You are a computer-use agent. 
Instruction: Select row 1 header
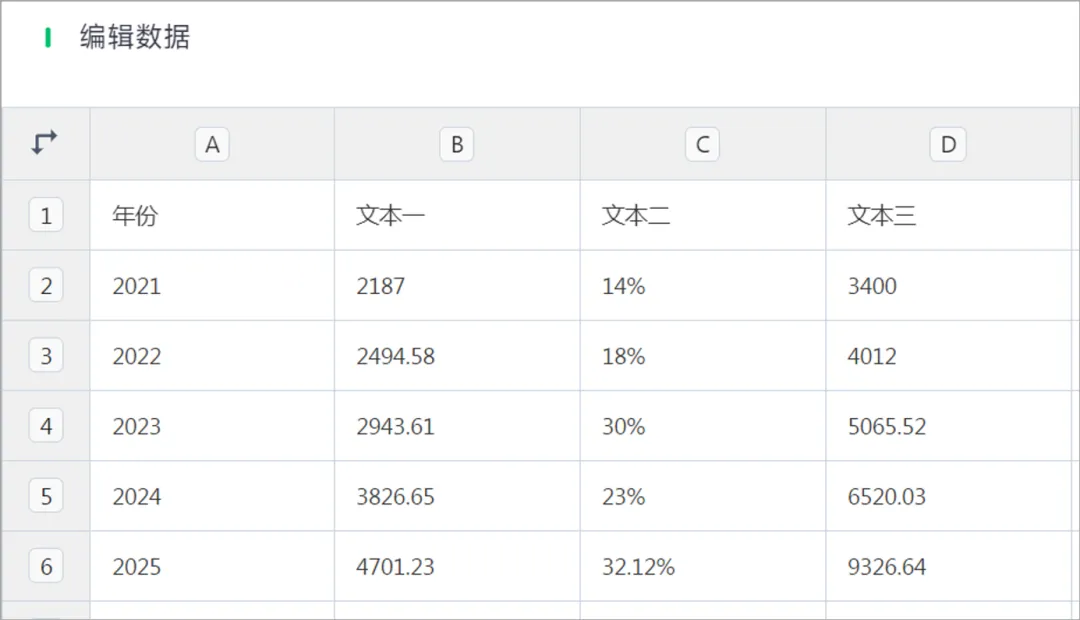(46, 215)
